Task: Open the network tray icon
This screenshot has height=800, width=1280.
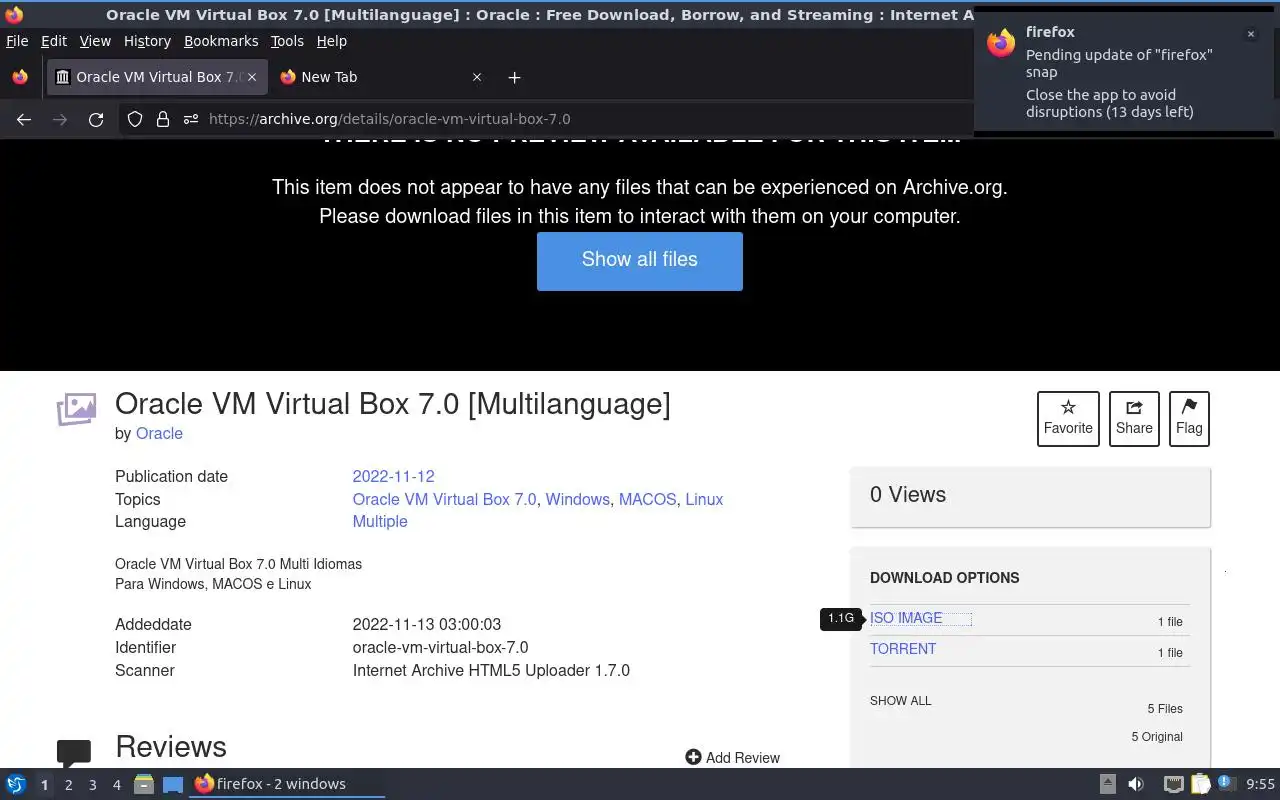Action: pyautogui.click(x=1173, y=784)
